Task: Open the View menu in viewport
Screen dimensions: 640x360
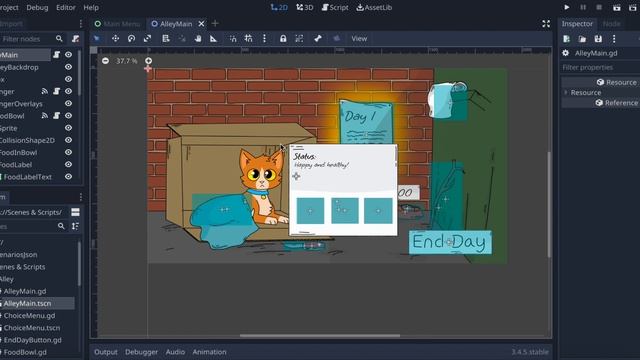Action: (x=359, y=38)
